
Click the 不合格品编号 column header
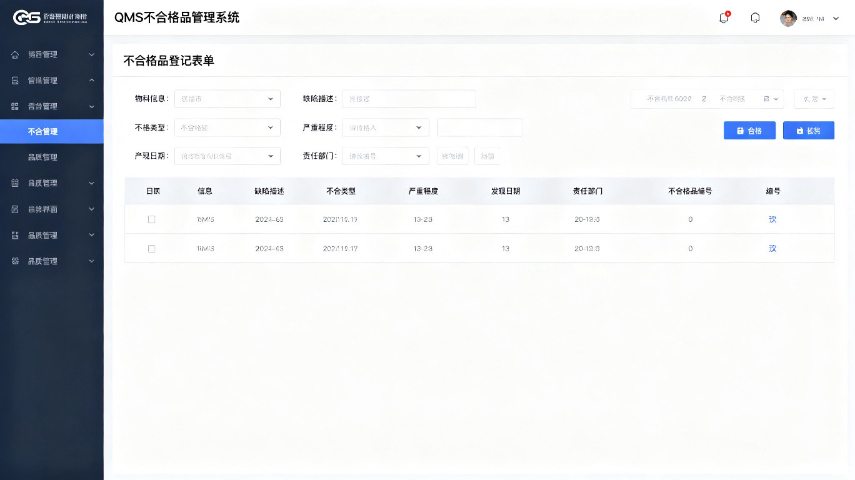690,191
